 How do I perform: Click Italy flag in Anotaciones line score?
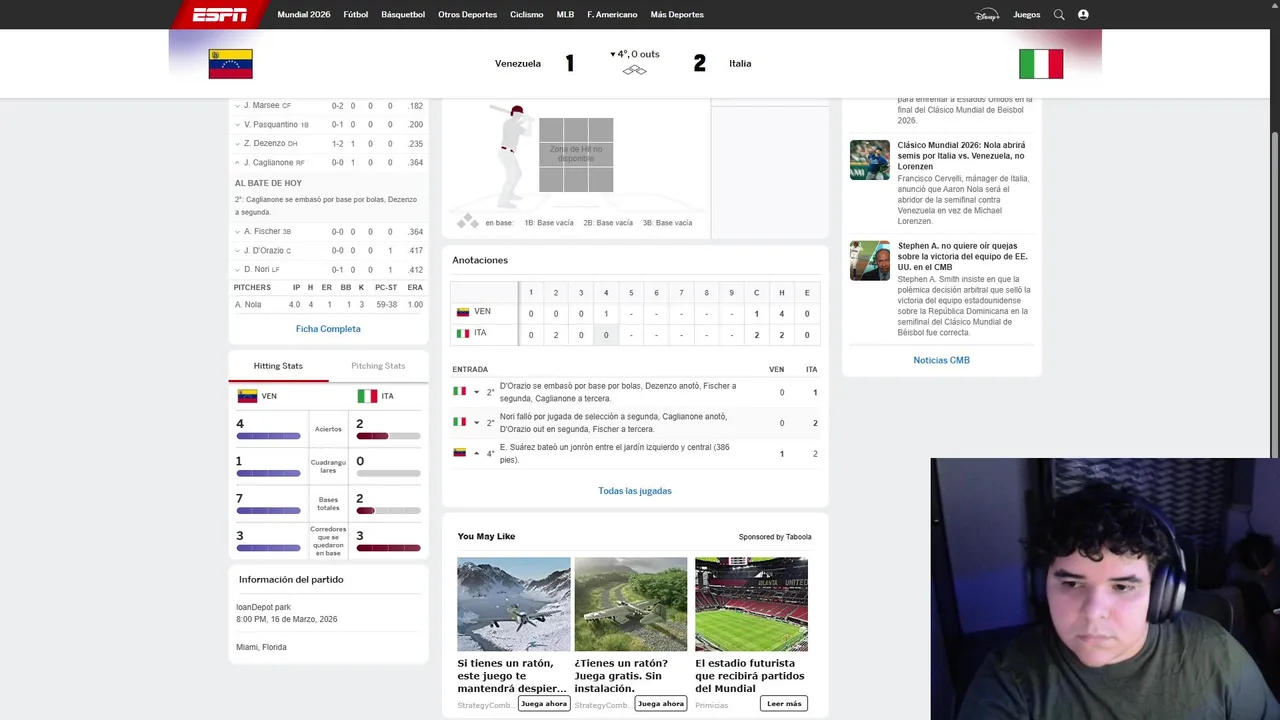click(463, 333)
